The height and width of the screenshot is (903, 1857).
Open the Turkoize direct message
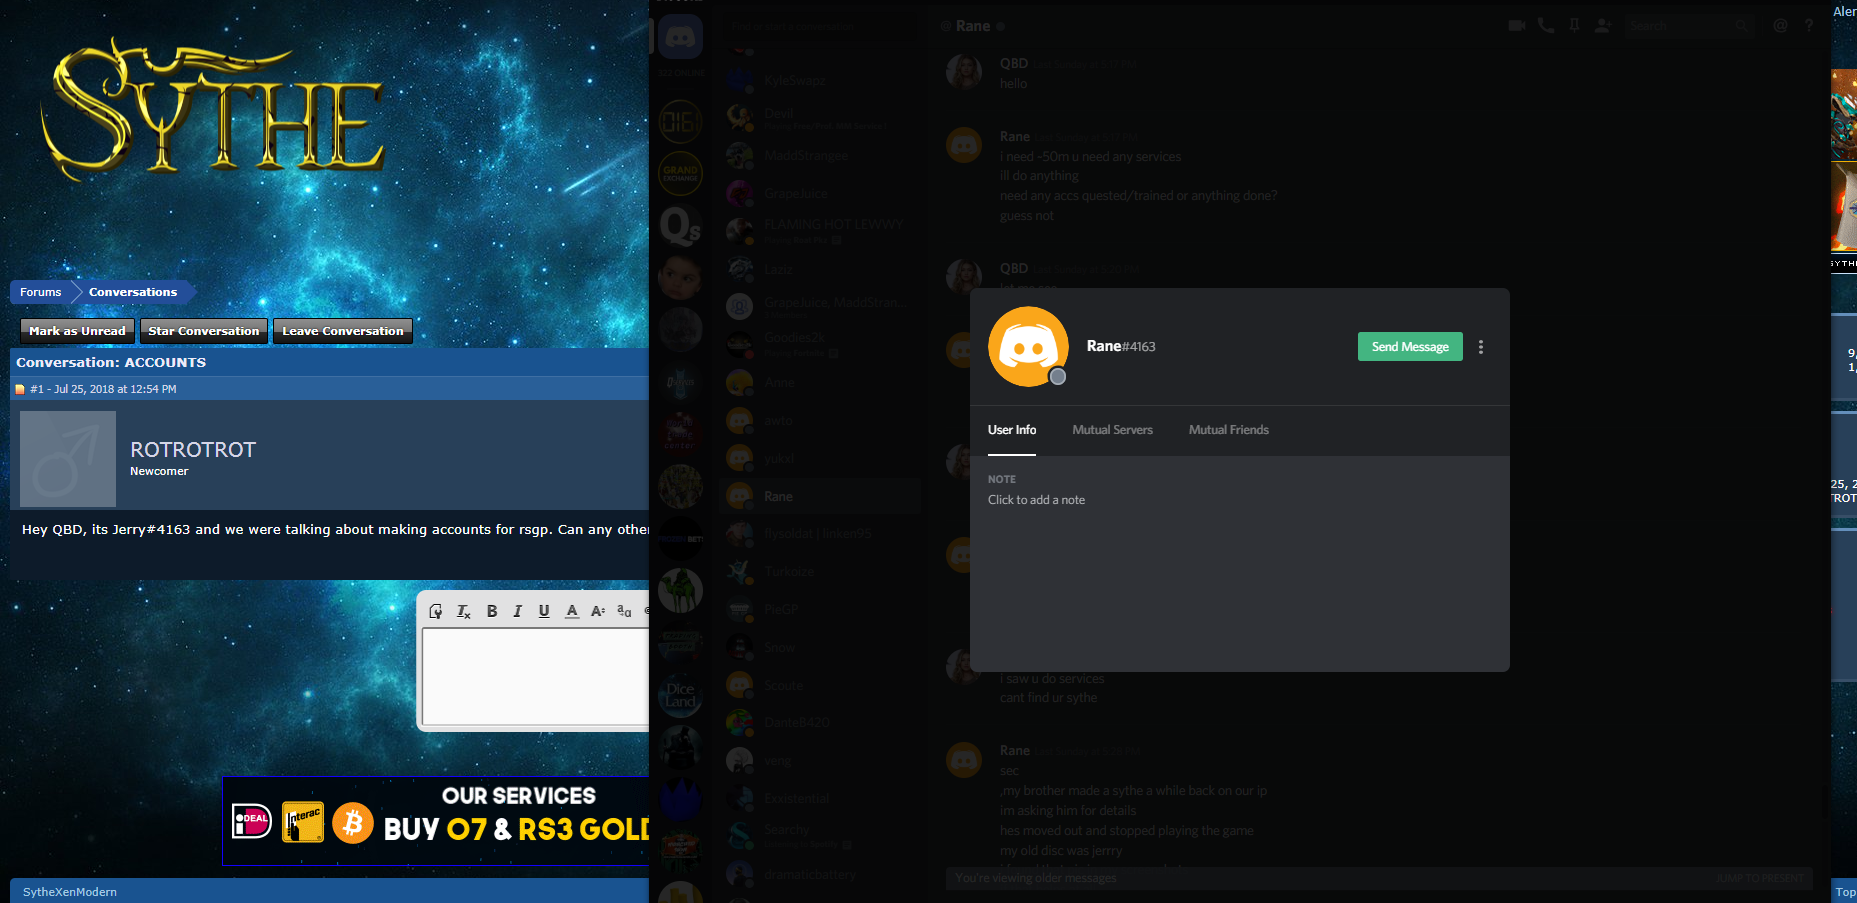[x=820, y=572]
